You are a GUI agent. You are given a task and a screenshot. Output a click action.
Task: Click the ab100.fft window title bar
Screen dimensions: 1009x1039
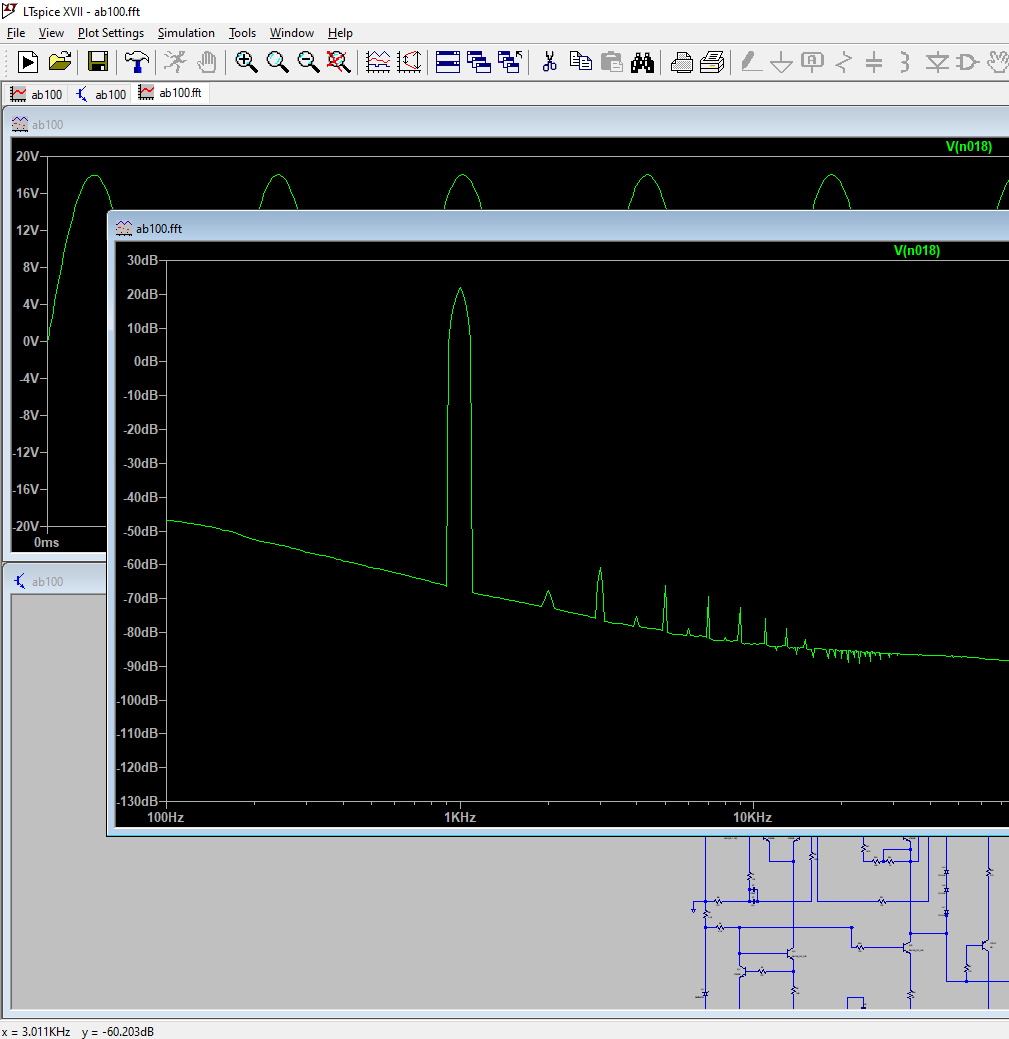[x=560, y=228]
